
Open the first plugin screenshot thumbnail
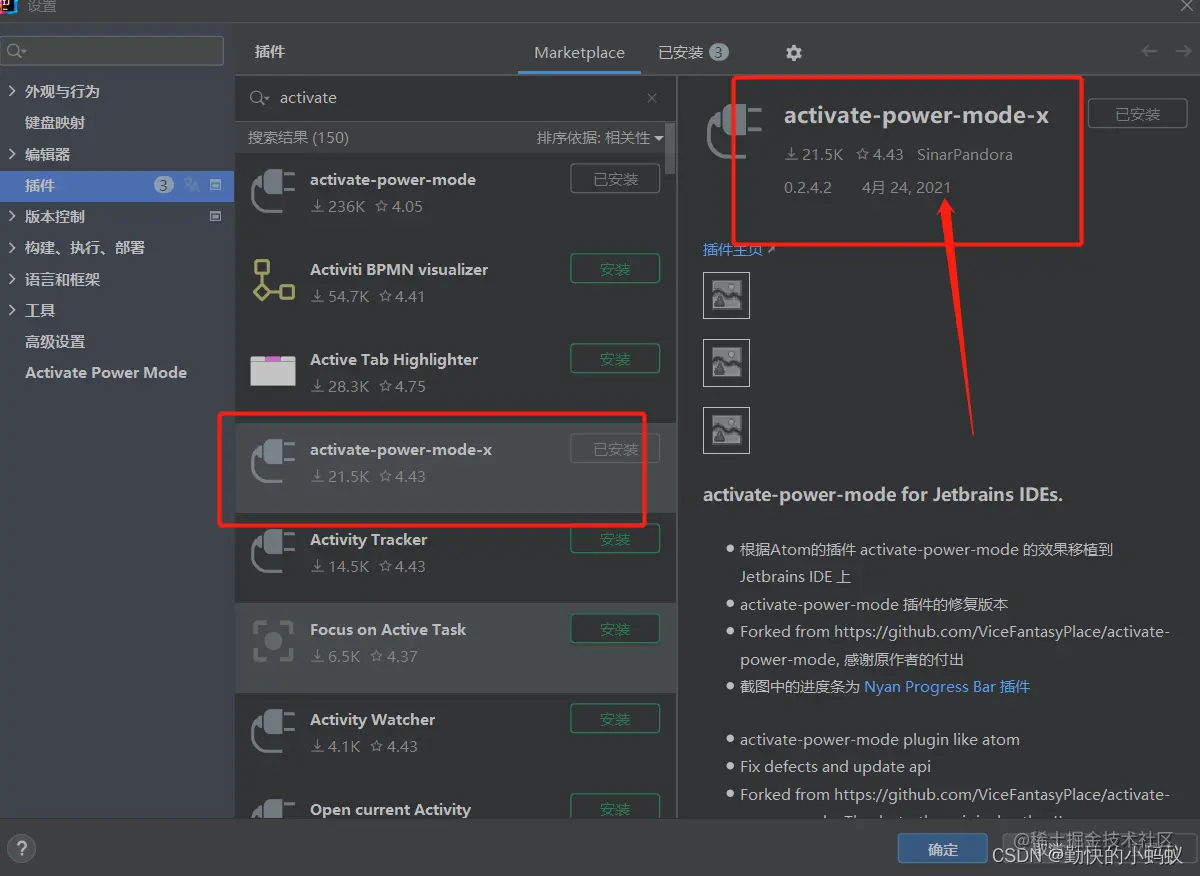tap(726, 295)
